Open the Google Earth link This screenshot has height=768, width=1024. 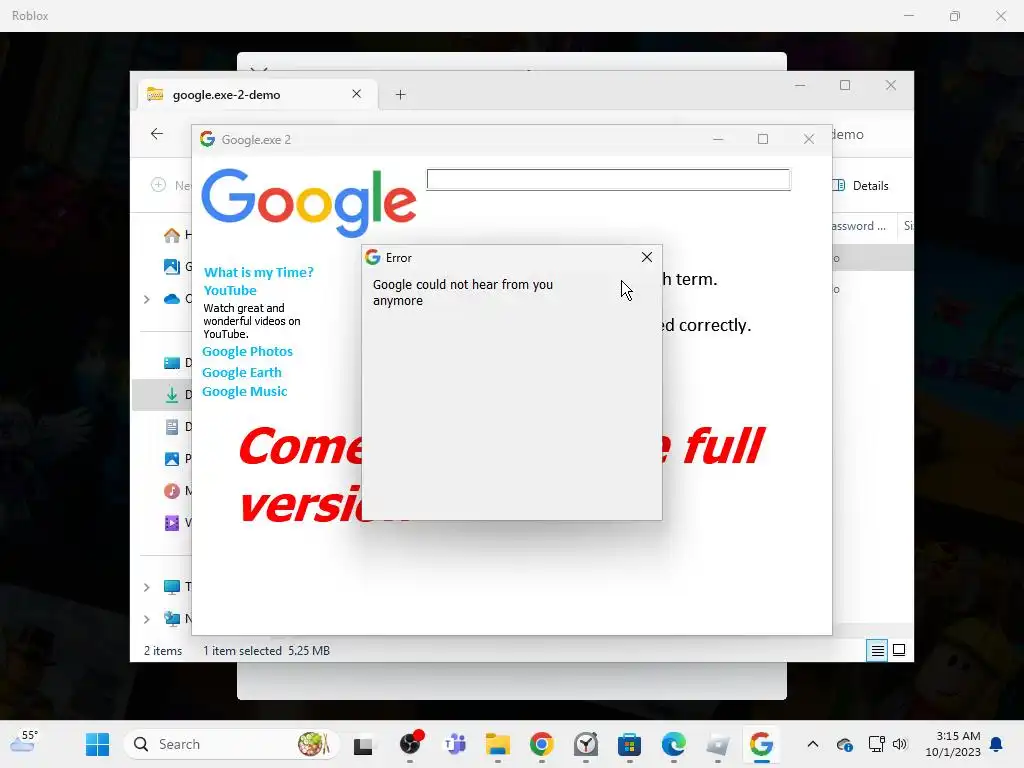[242, 372]
